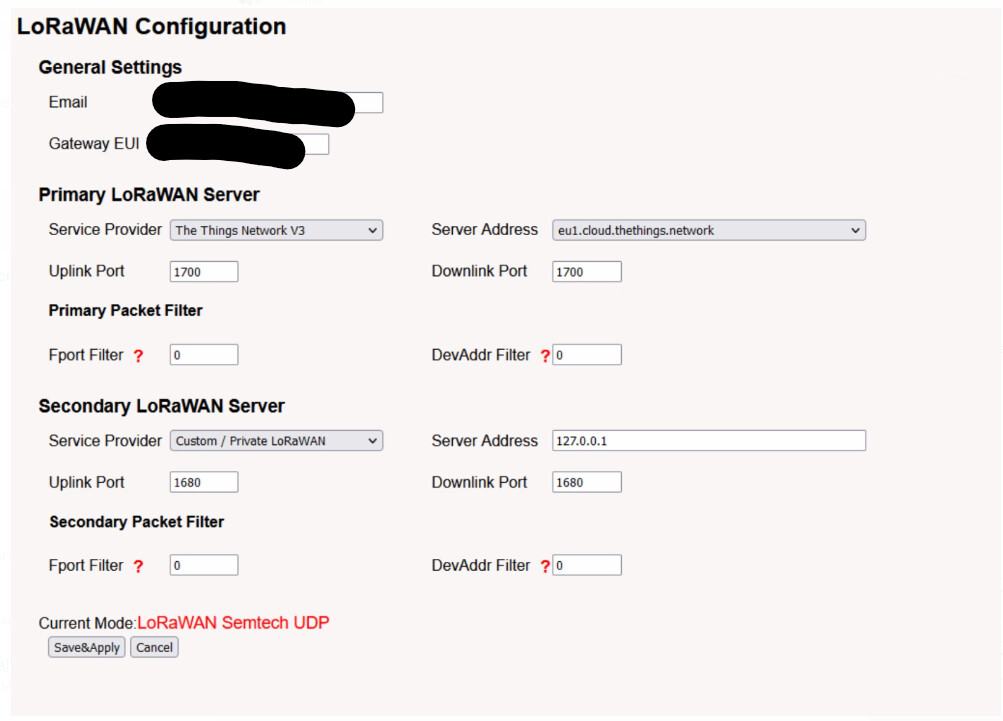Click the Secondary Server Address field

click(x=708, y=441)
